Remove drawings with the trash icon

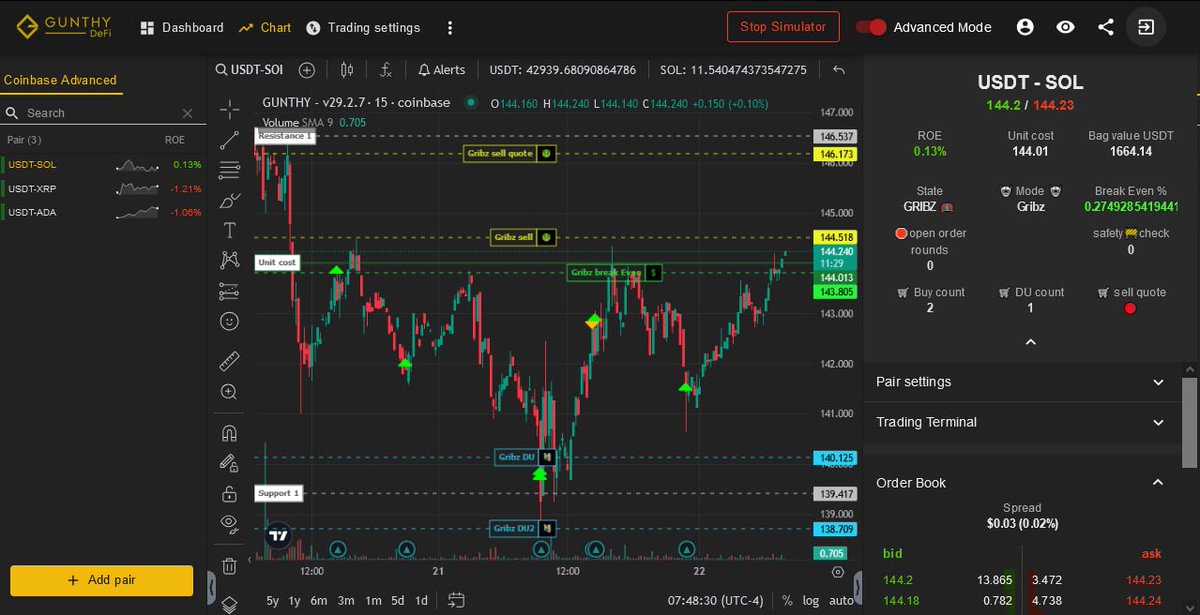(x=229, y=565)
